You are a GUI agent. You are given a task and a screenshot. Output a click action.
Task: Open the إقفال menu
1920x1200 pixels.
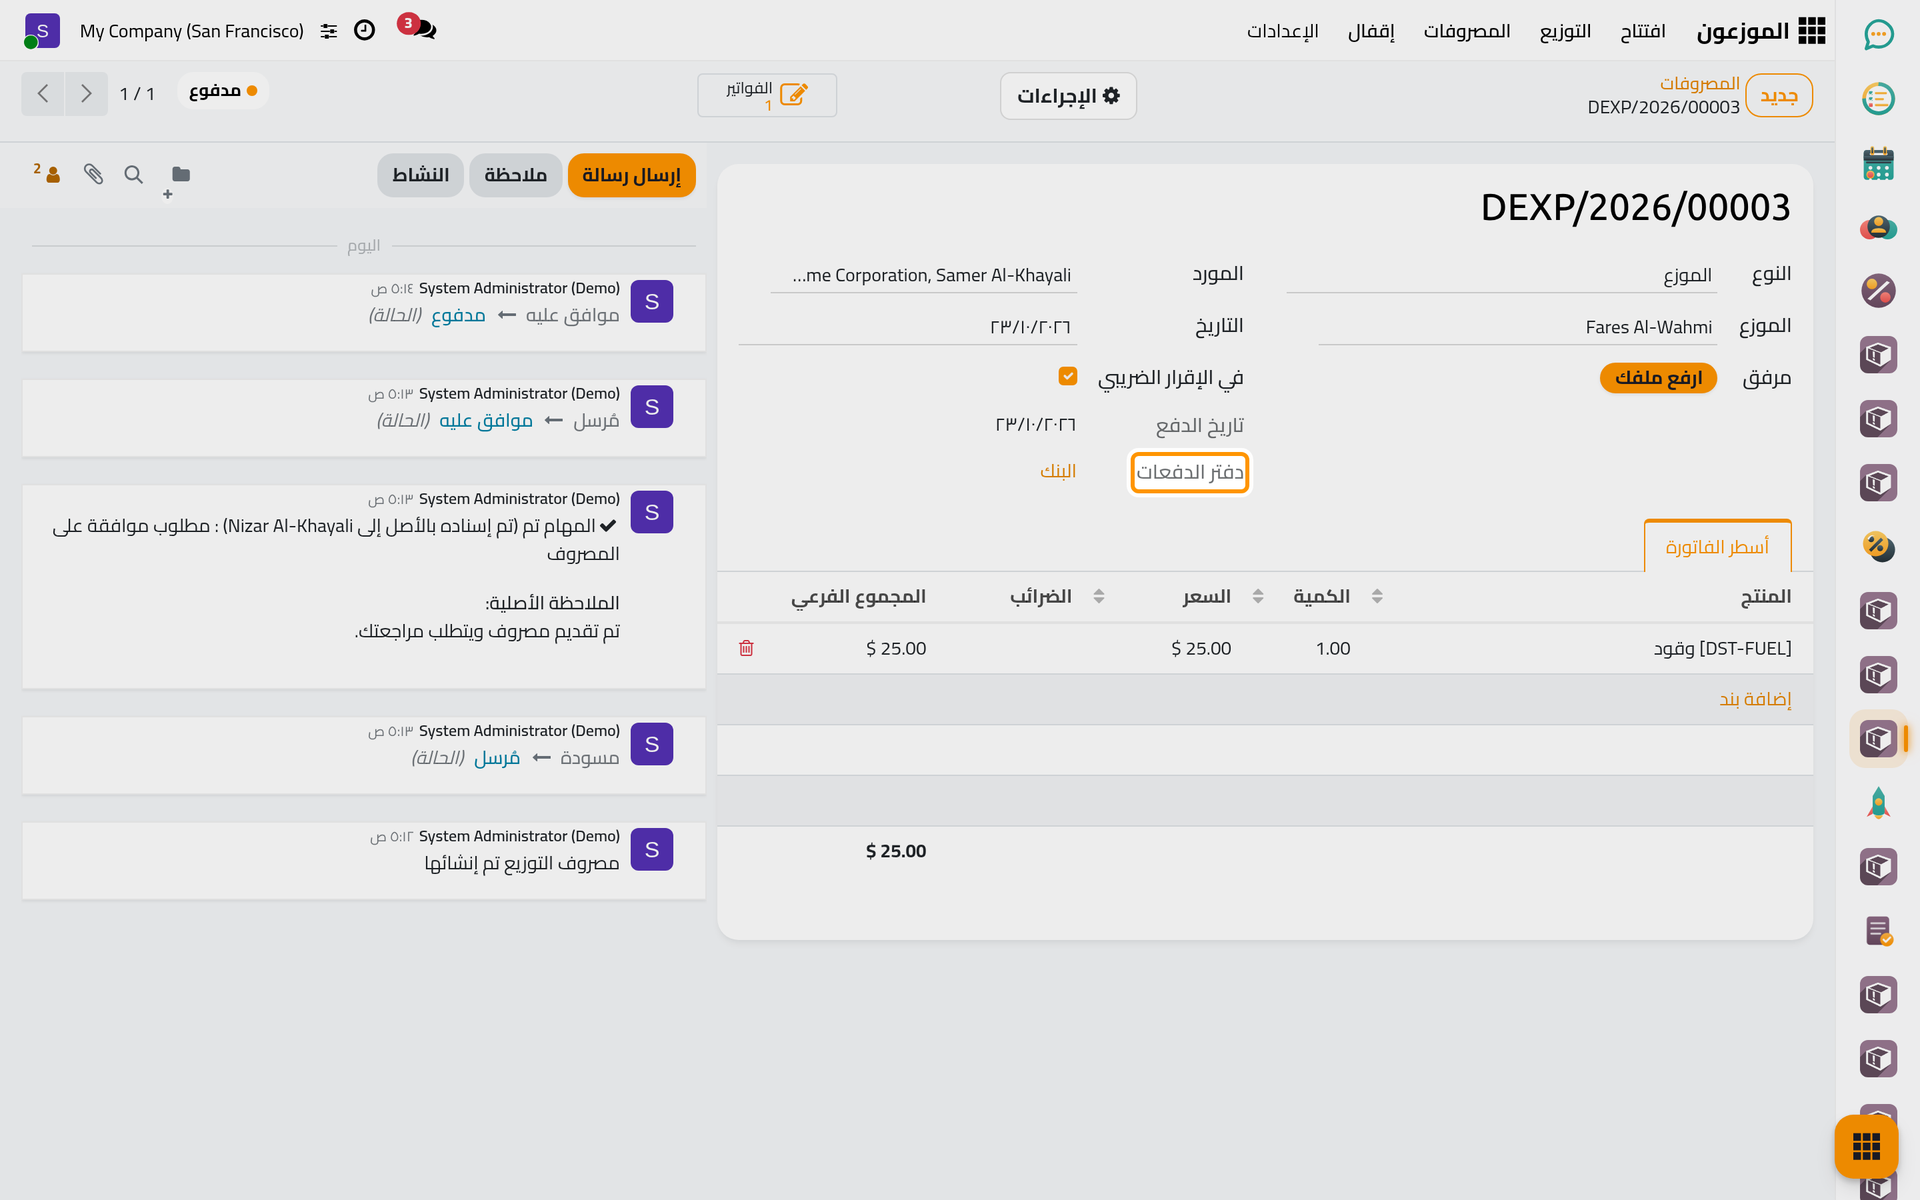(1371, 31)
